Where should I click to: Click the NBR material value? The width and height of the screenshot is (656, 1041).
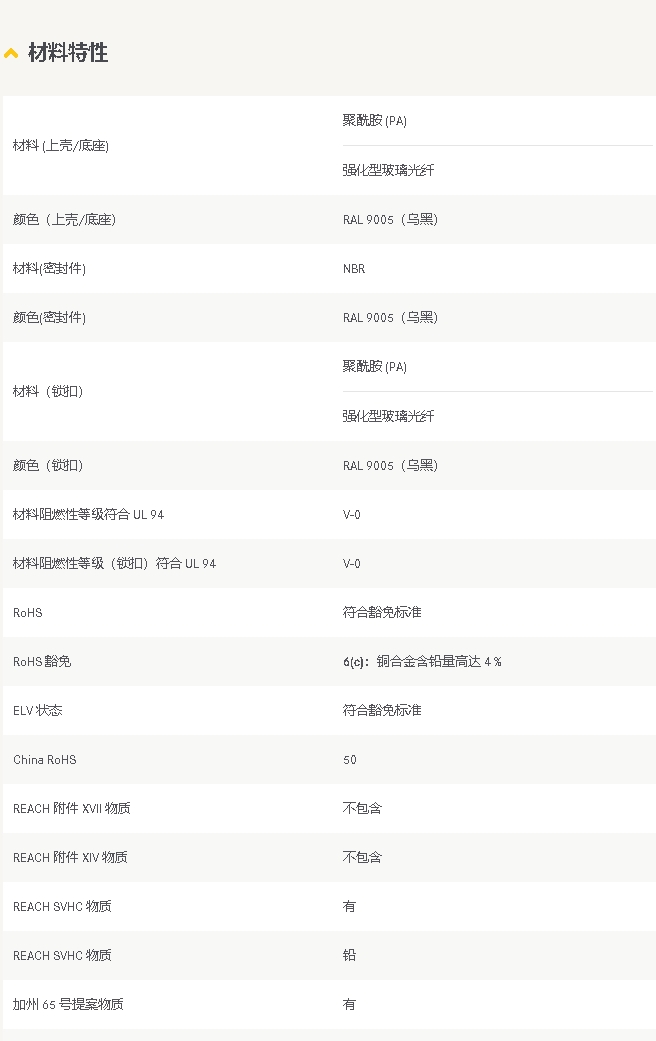pos(354,269)
